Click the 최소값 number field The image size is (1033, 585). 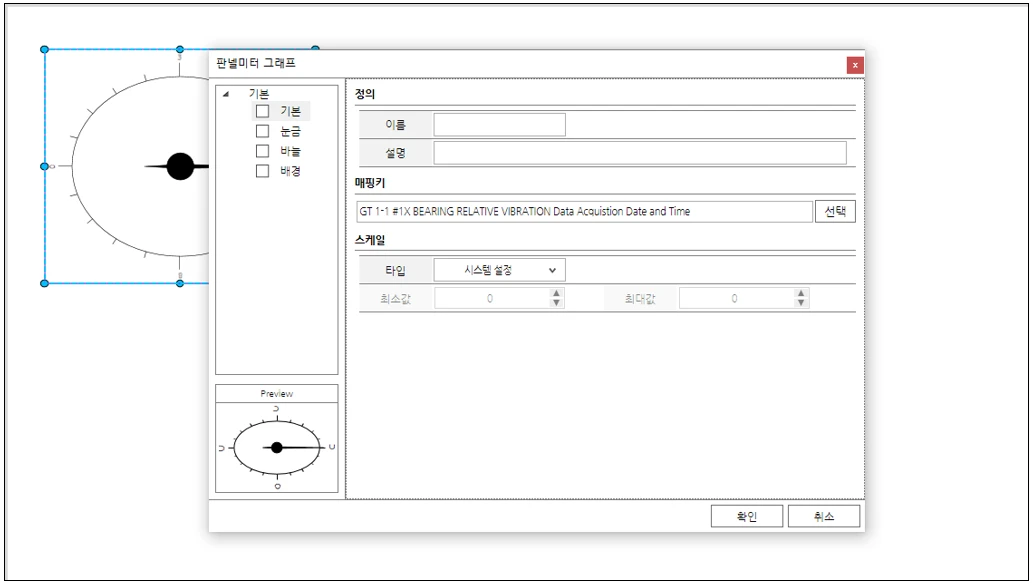click(491, 298)
